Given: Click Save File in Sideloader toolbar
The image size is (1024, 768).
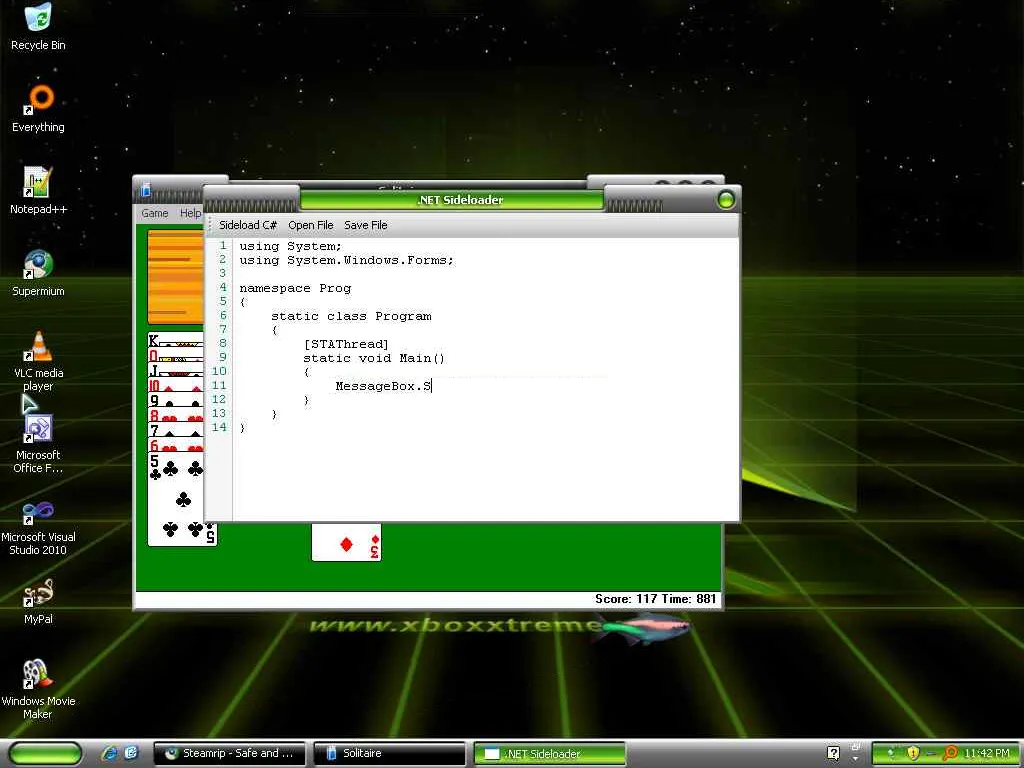Looking at the screenshot, I should [366, 225].
